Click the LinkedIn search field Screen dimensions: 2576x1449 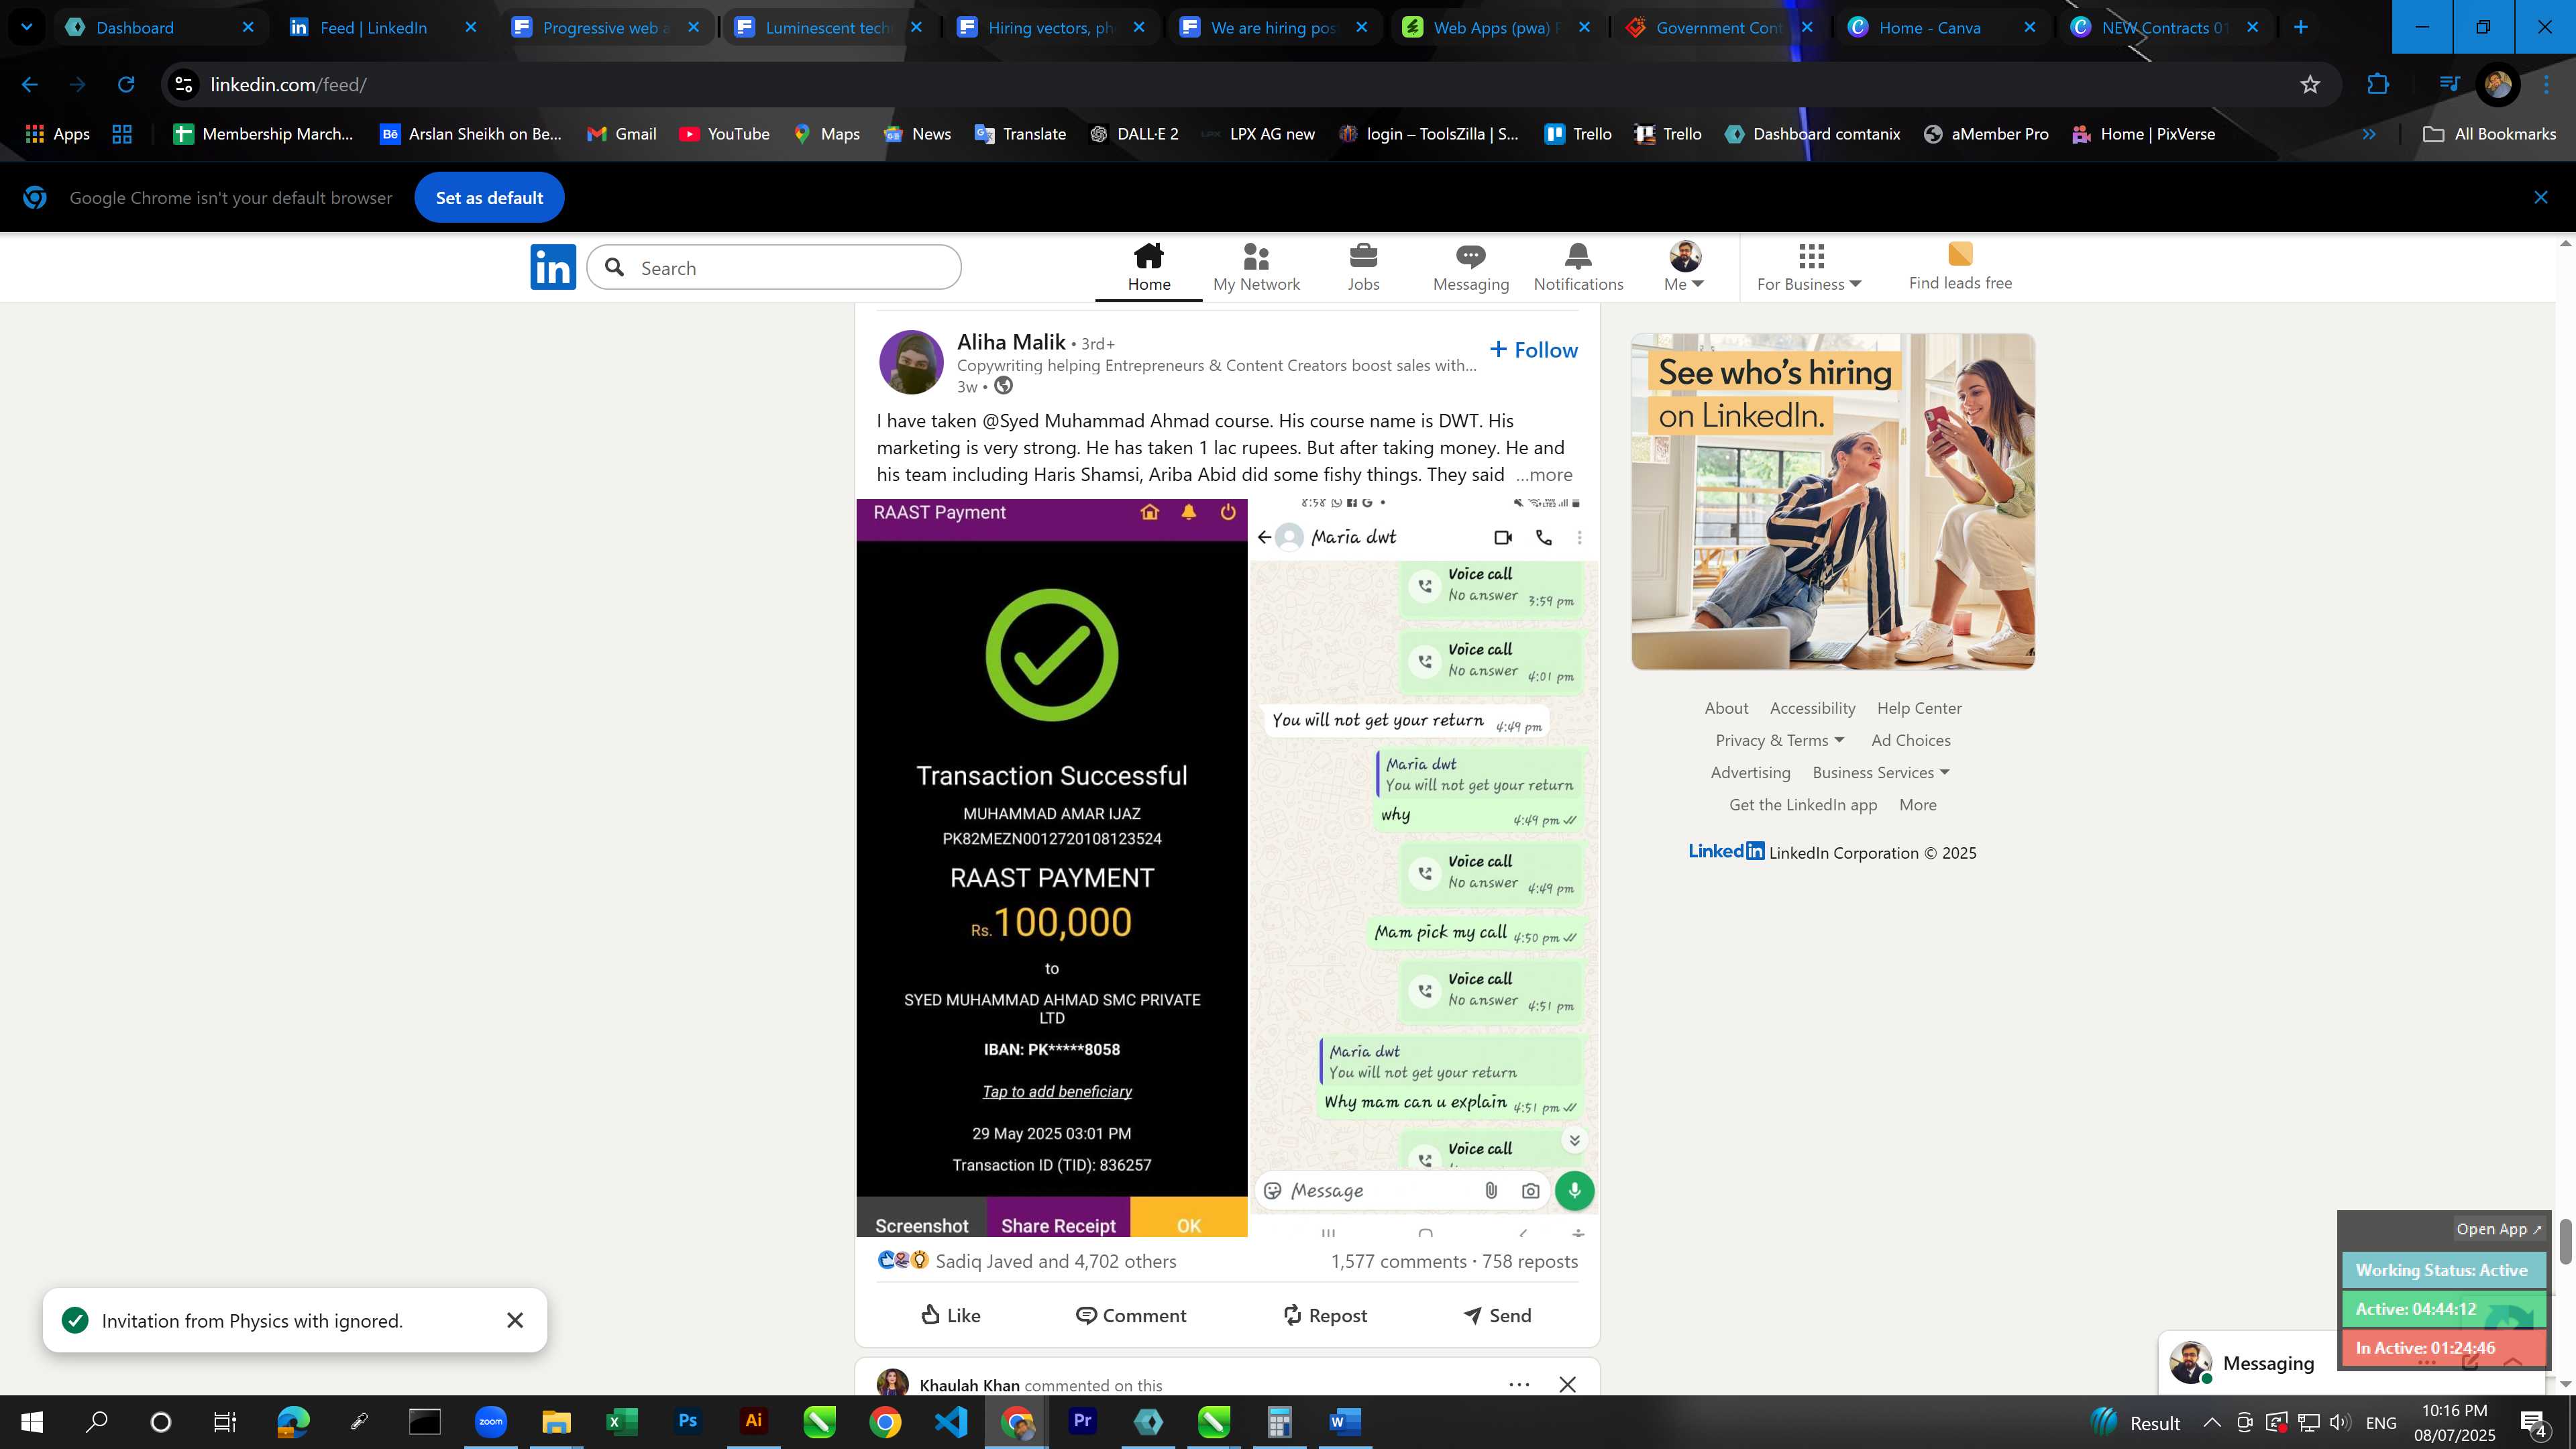(774, 268)
